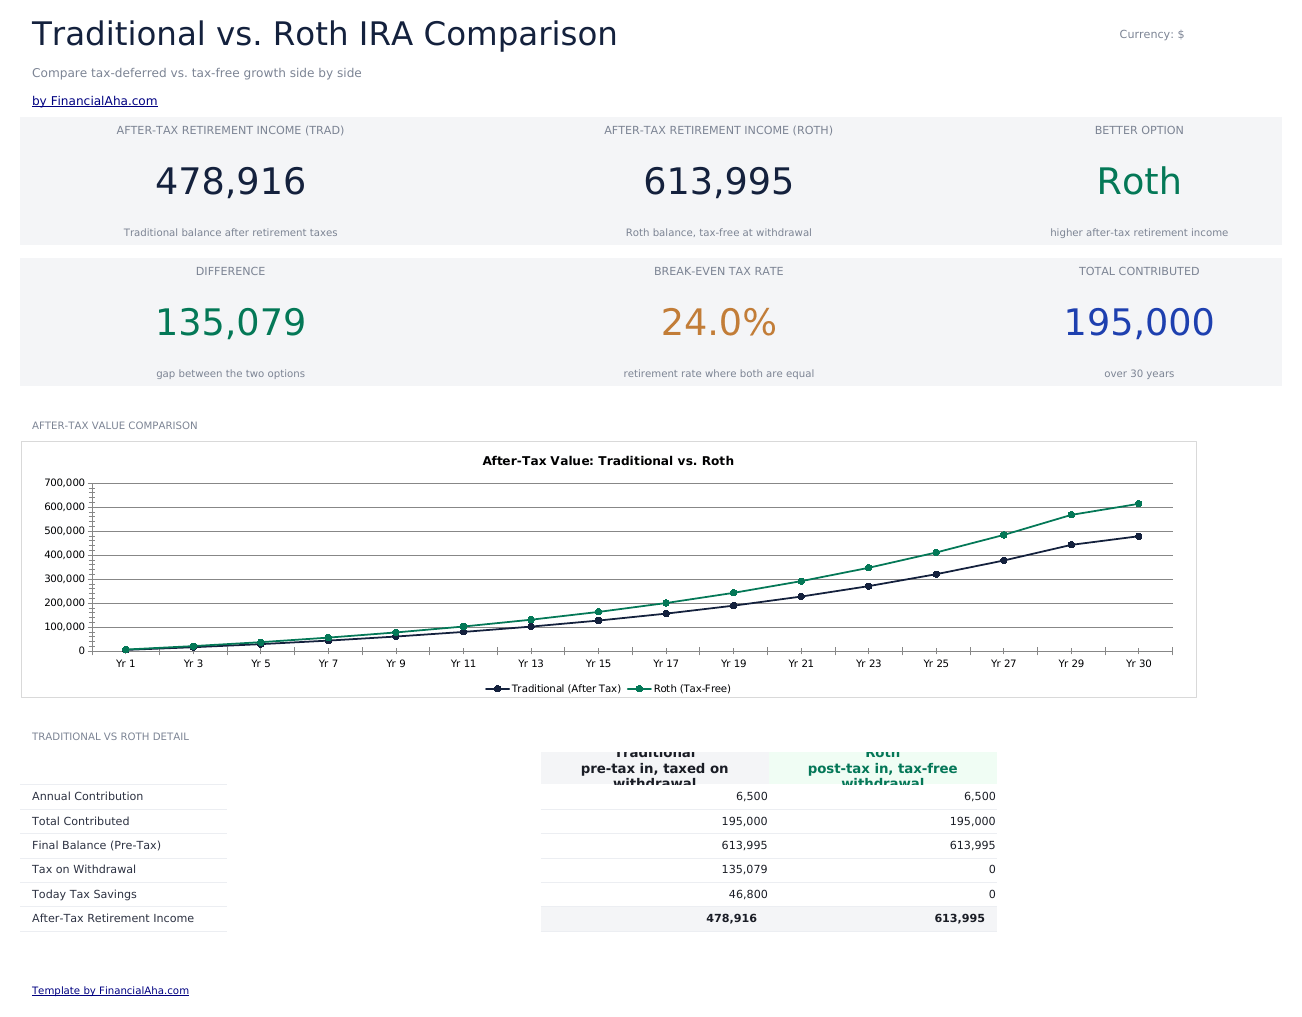Screen dimensions: 1302x1017
Task: Click the 'Annual Contribution' row label
Action: coord(87,797)
